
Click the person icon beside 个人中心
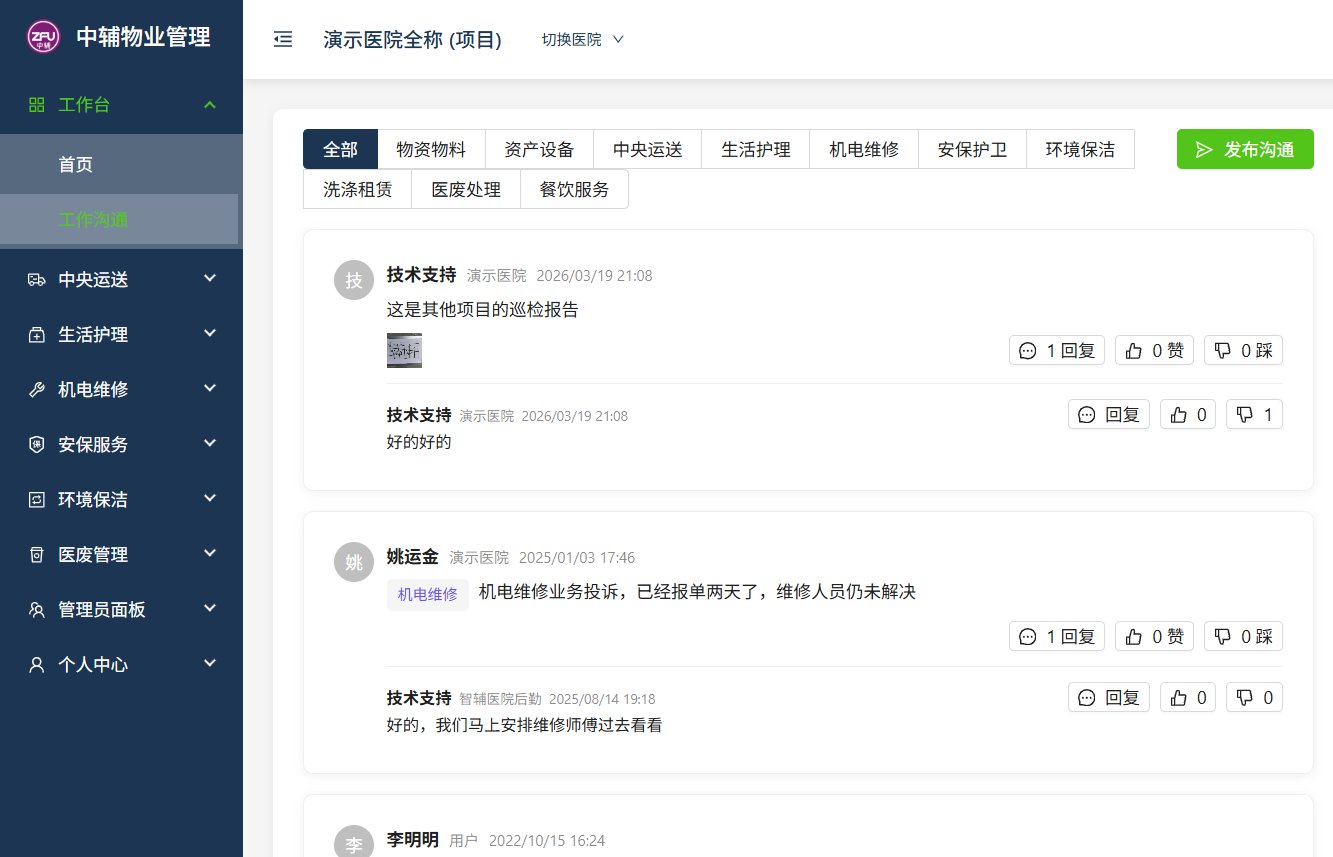tap(37, 665)
